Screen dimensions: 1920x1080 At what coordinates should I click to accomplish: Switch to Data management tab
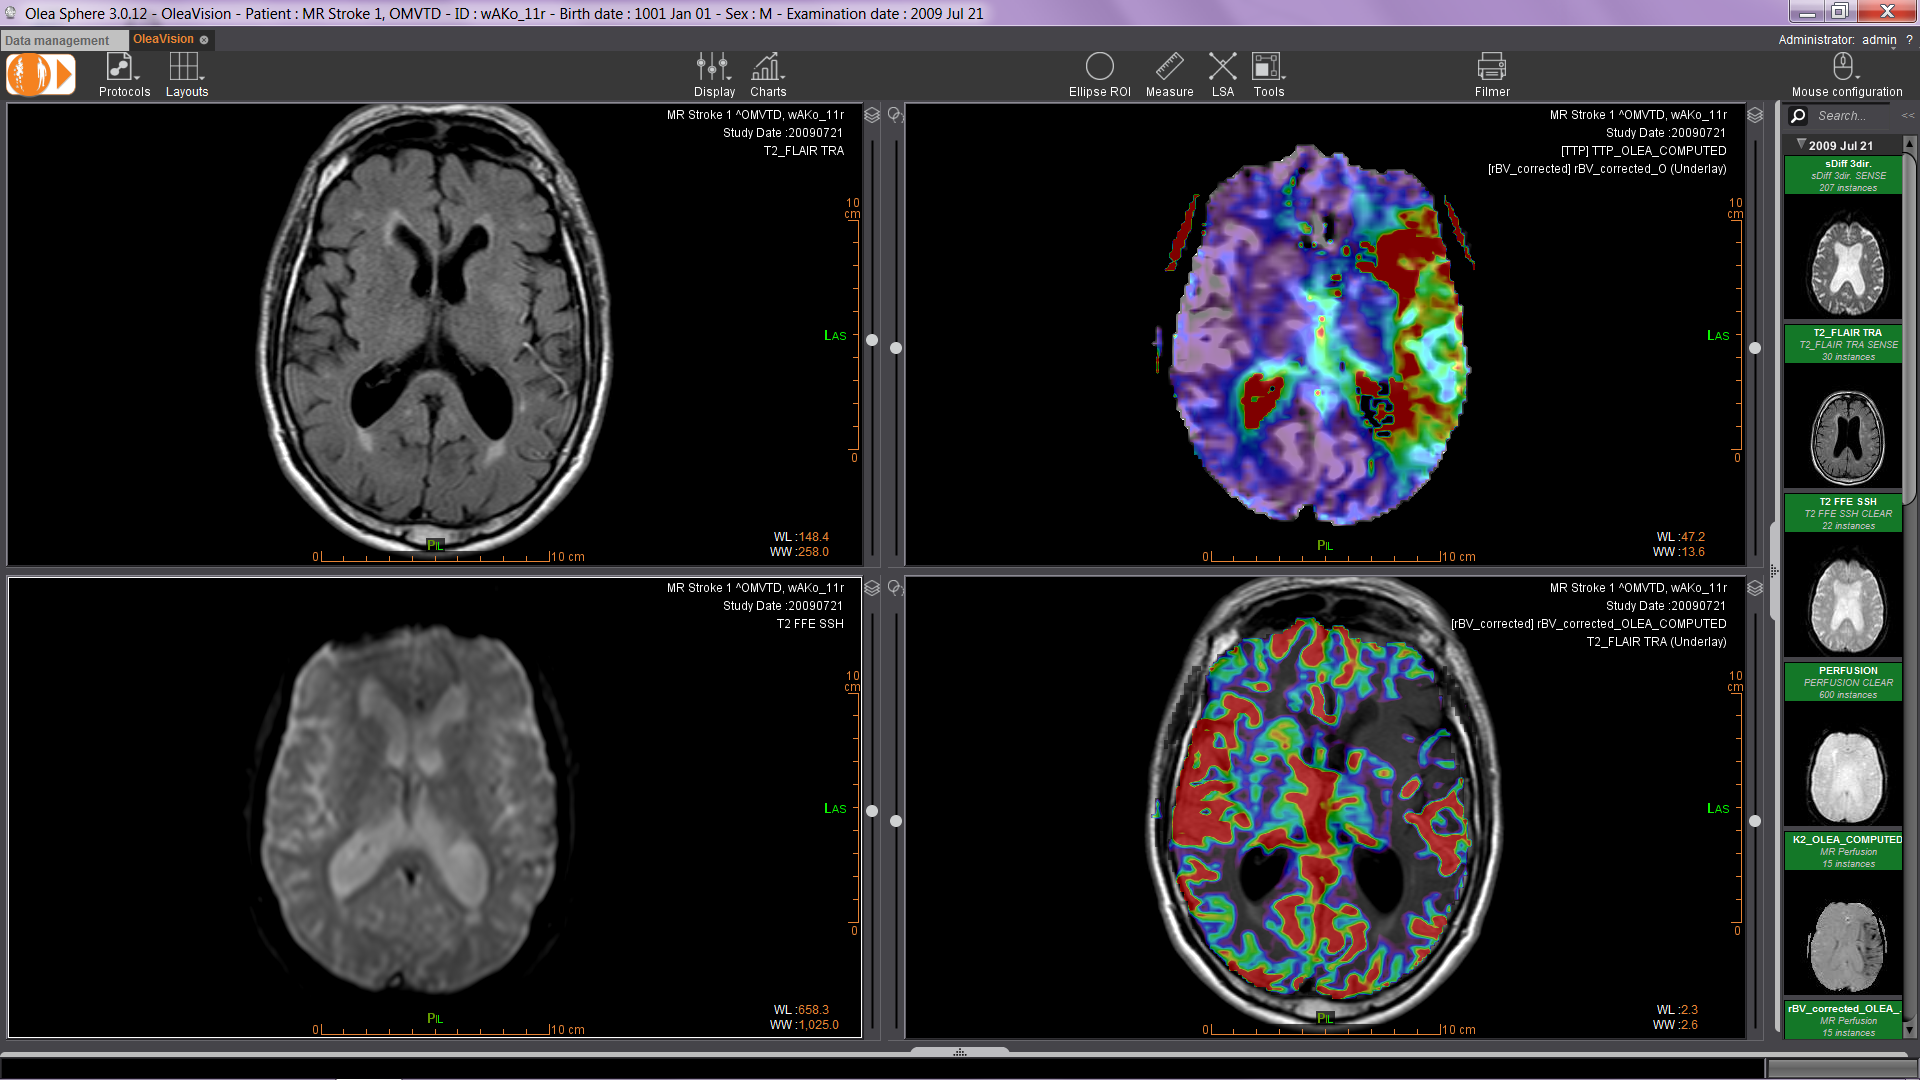tap(57, 41)
